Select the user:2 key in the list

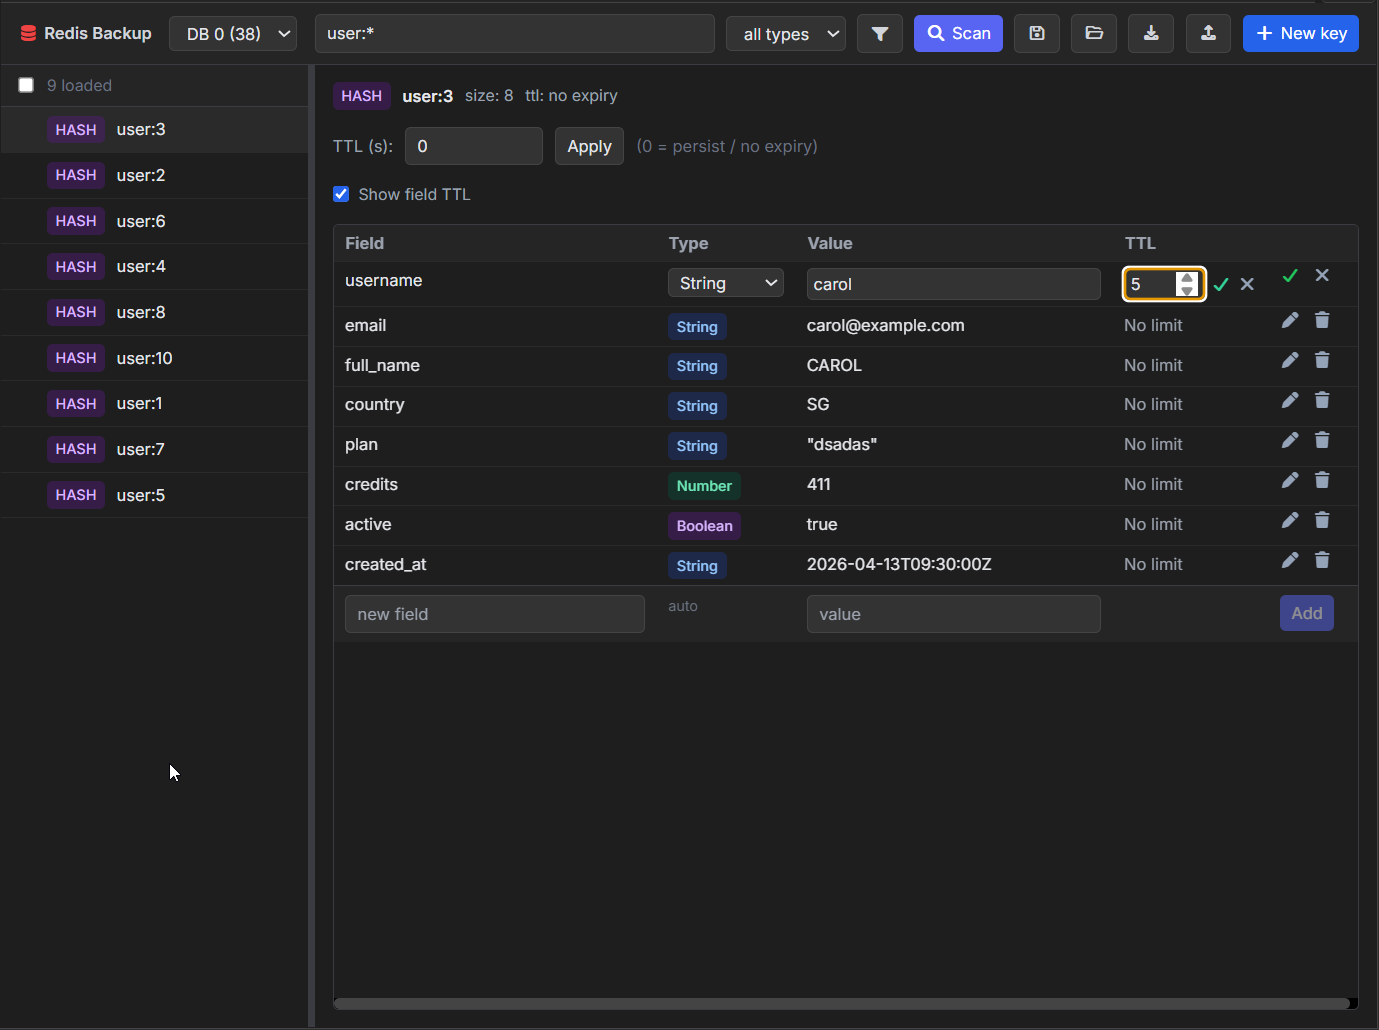(x=154, y=175)
